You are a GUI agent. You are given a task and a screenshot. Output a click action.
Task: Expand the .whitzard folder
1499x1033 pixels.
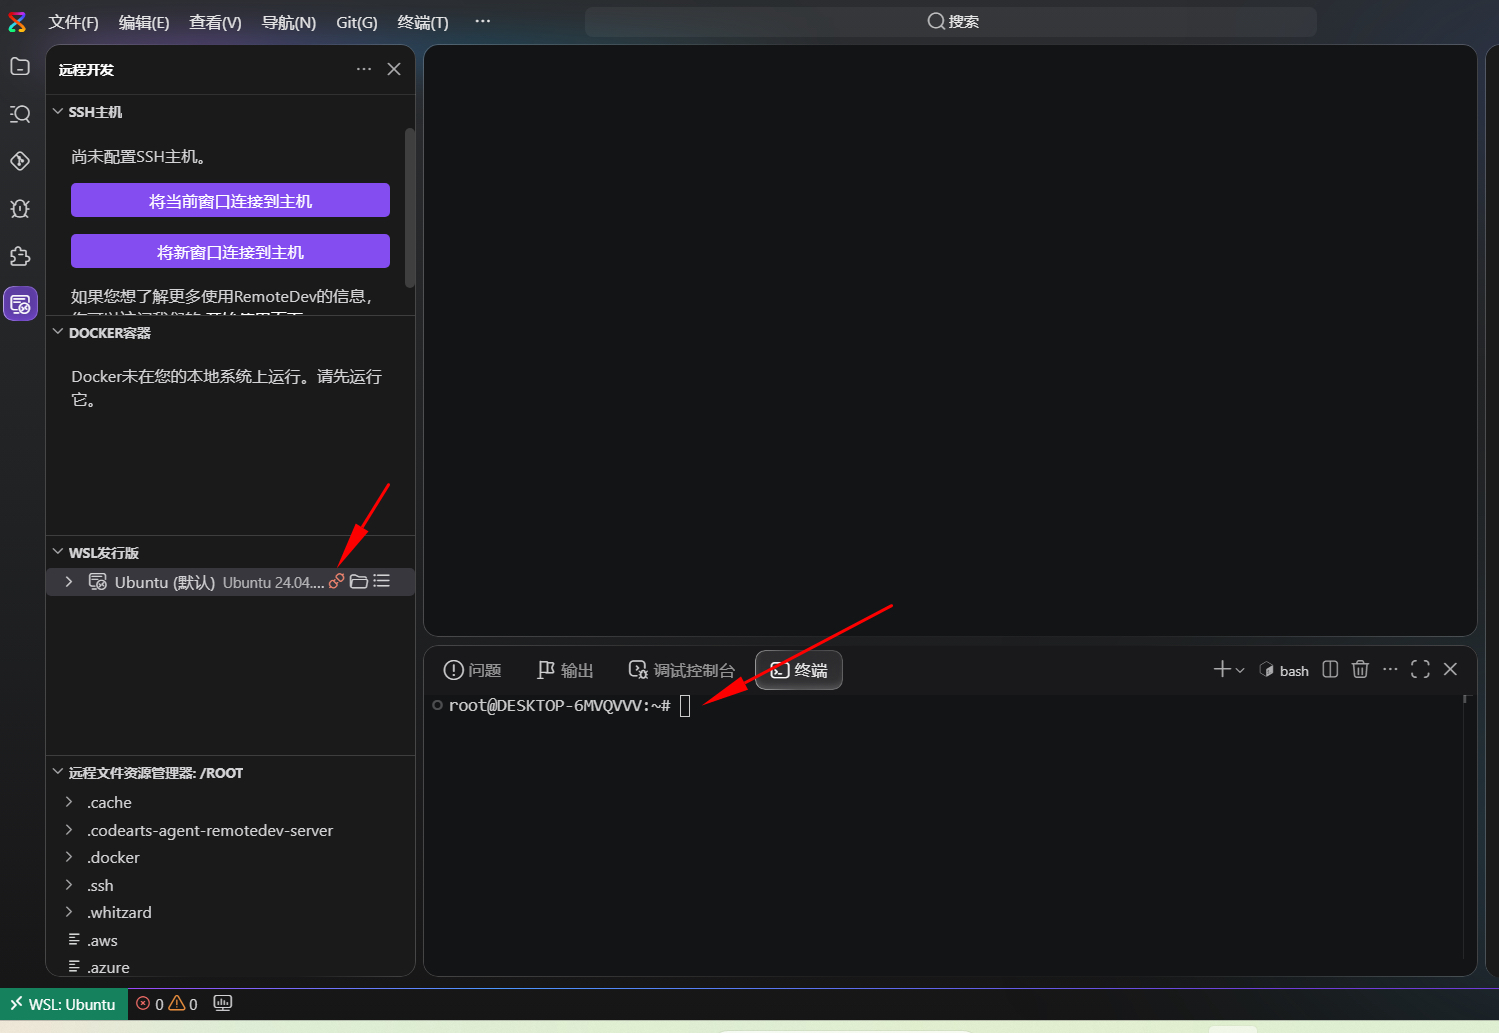(69, 912)
